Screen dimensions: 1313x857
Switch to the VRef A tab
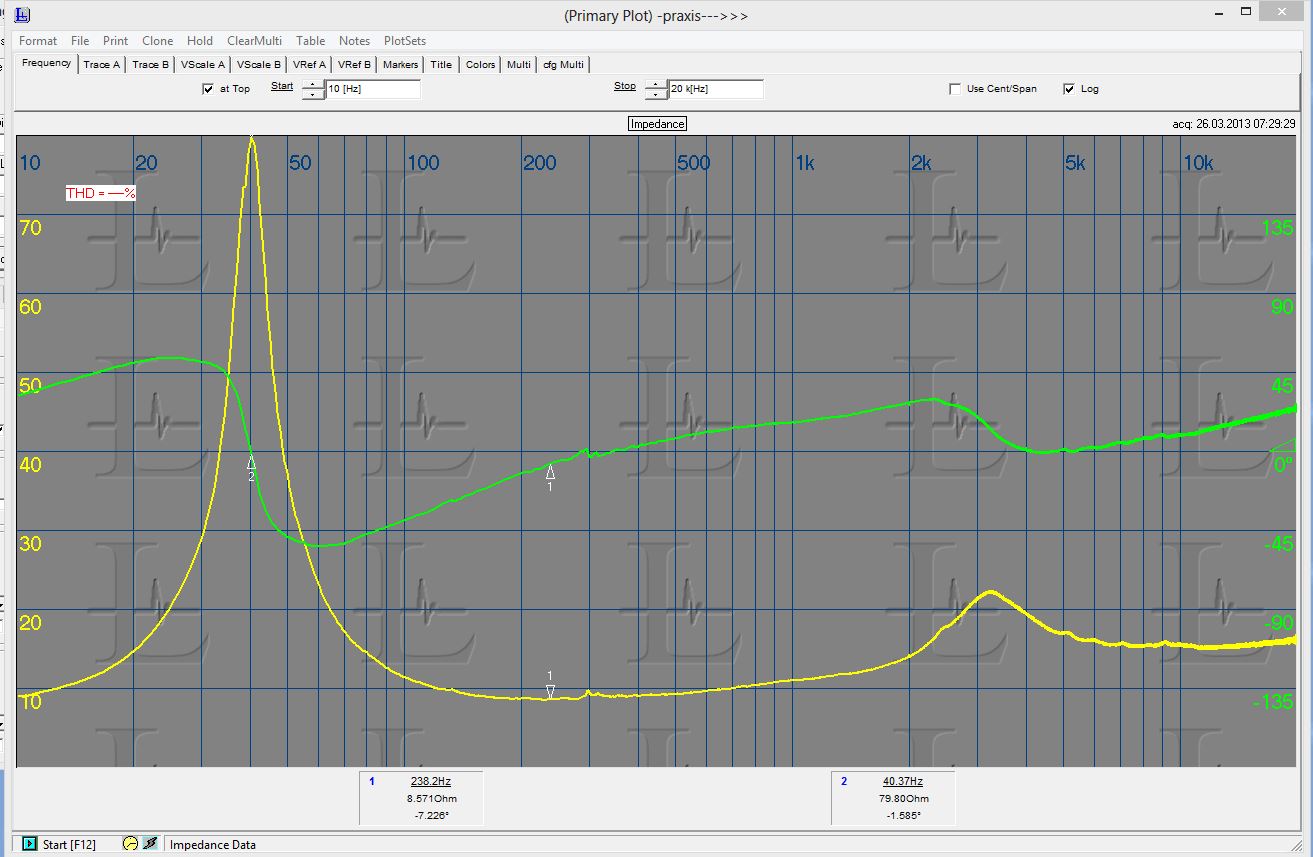tap(310, 64)
